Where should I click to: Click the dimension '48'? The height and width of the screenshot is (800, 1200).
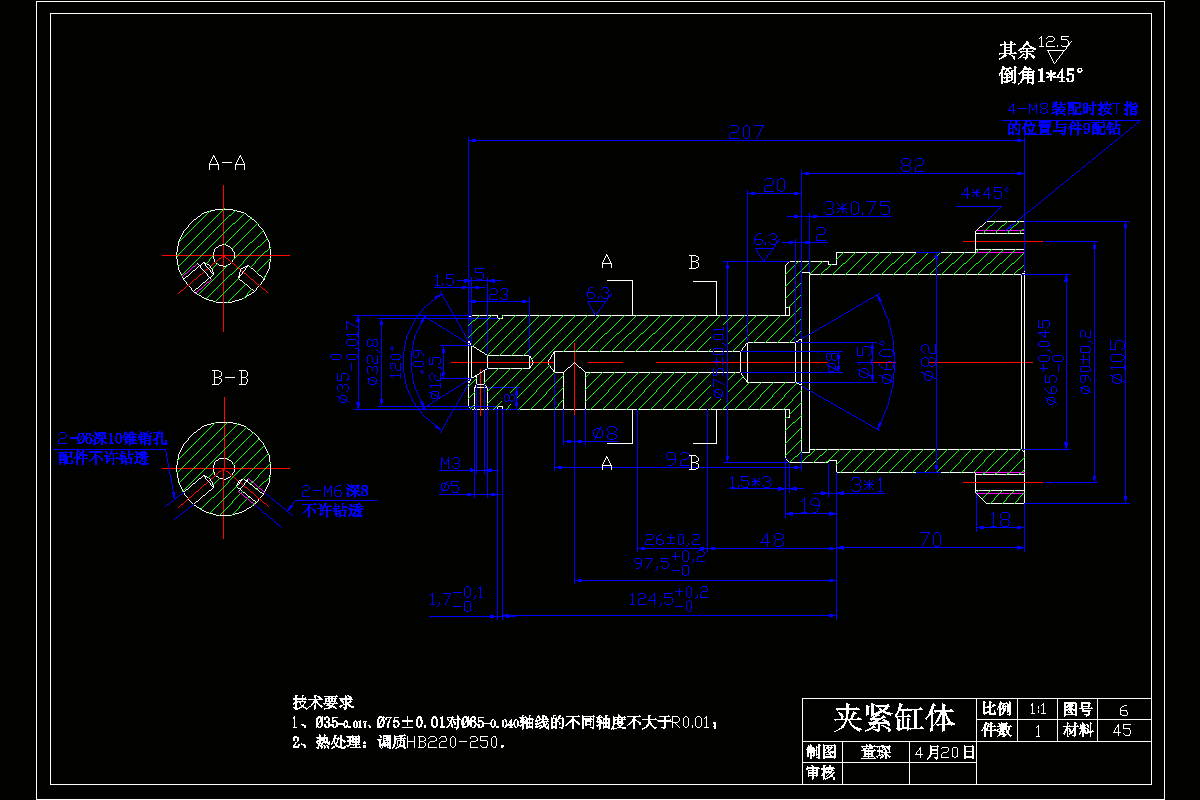point(771,540)
